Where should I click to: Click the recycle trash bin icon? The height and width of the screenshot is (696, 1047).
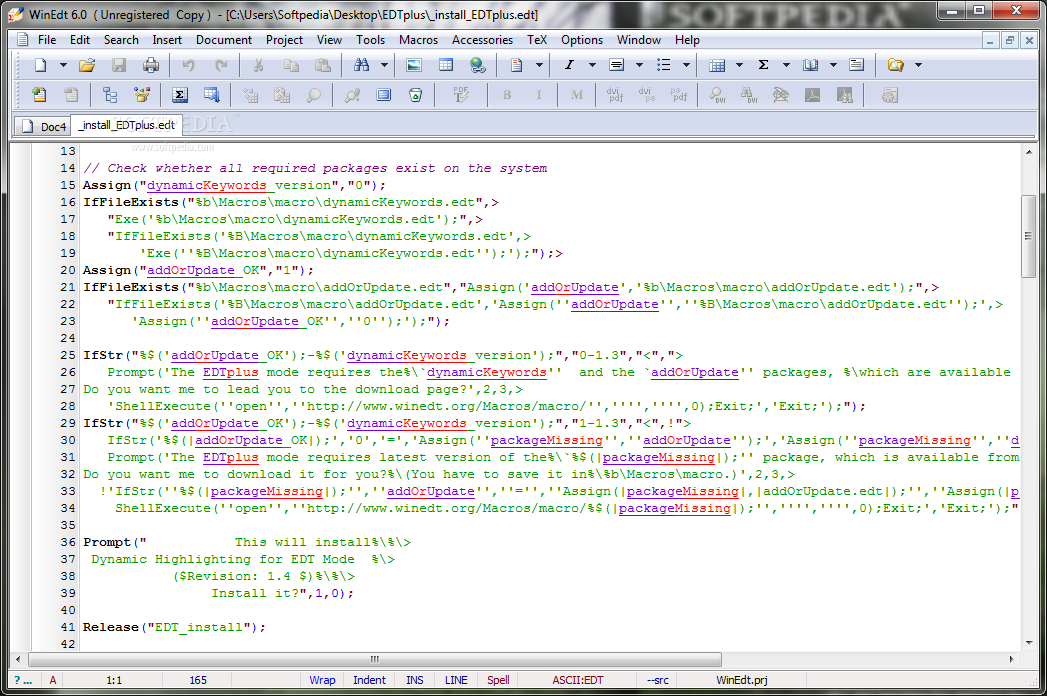(x=415, y=96)
